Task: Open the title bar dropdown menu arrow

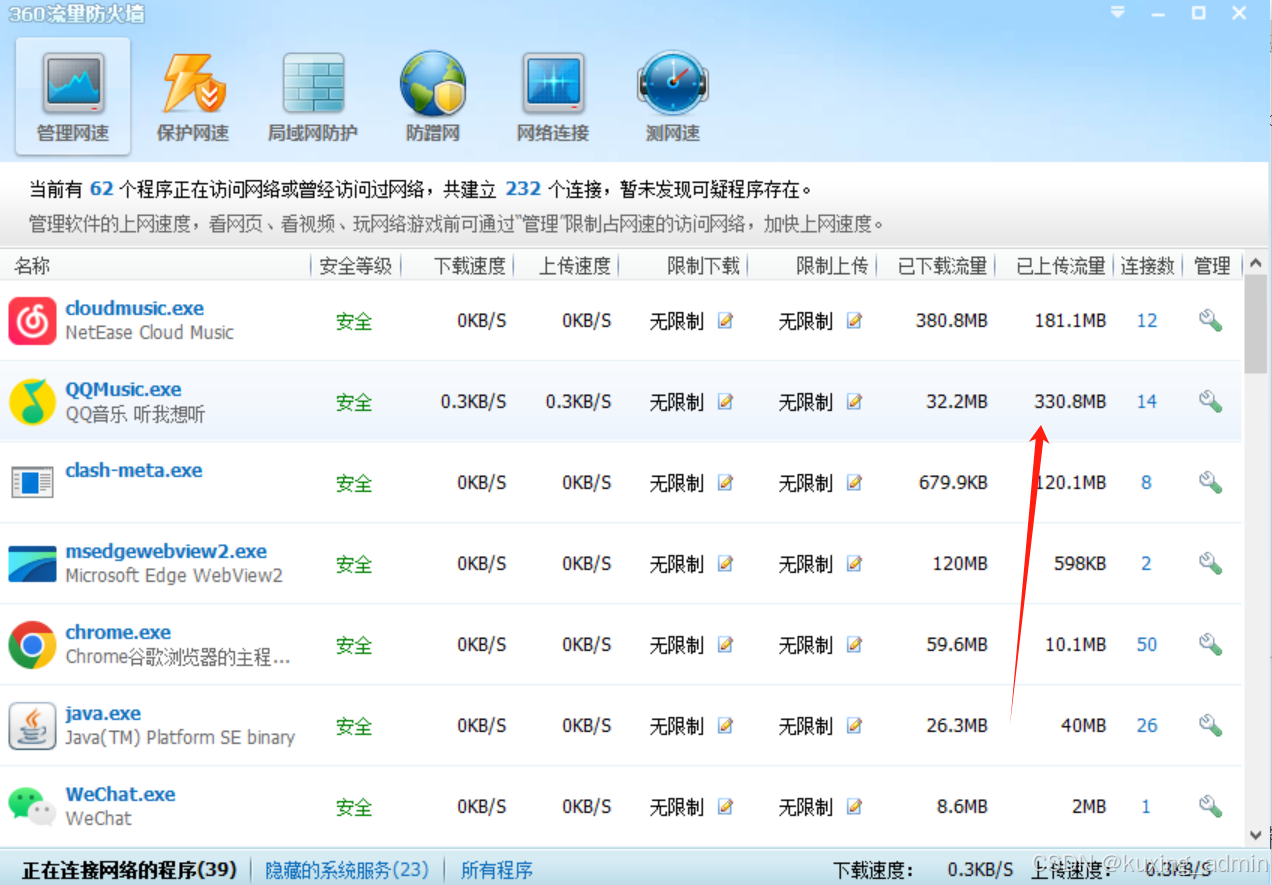Action: click(x=1118, y=13)
